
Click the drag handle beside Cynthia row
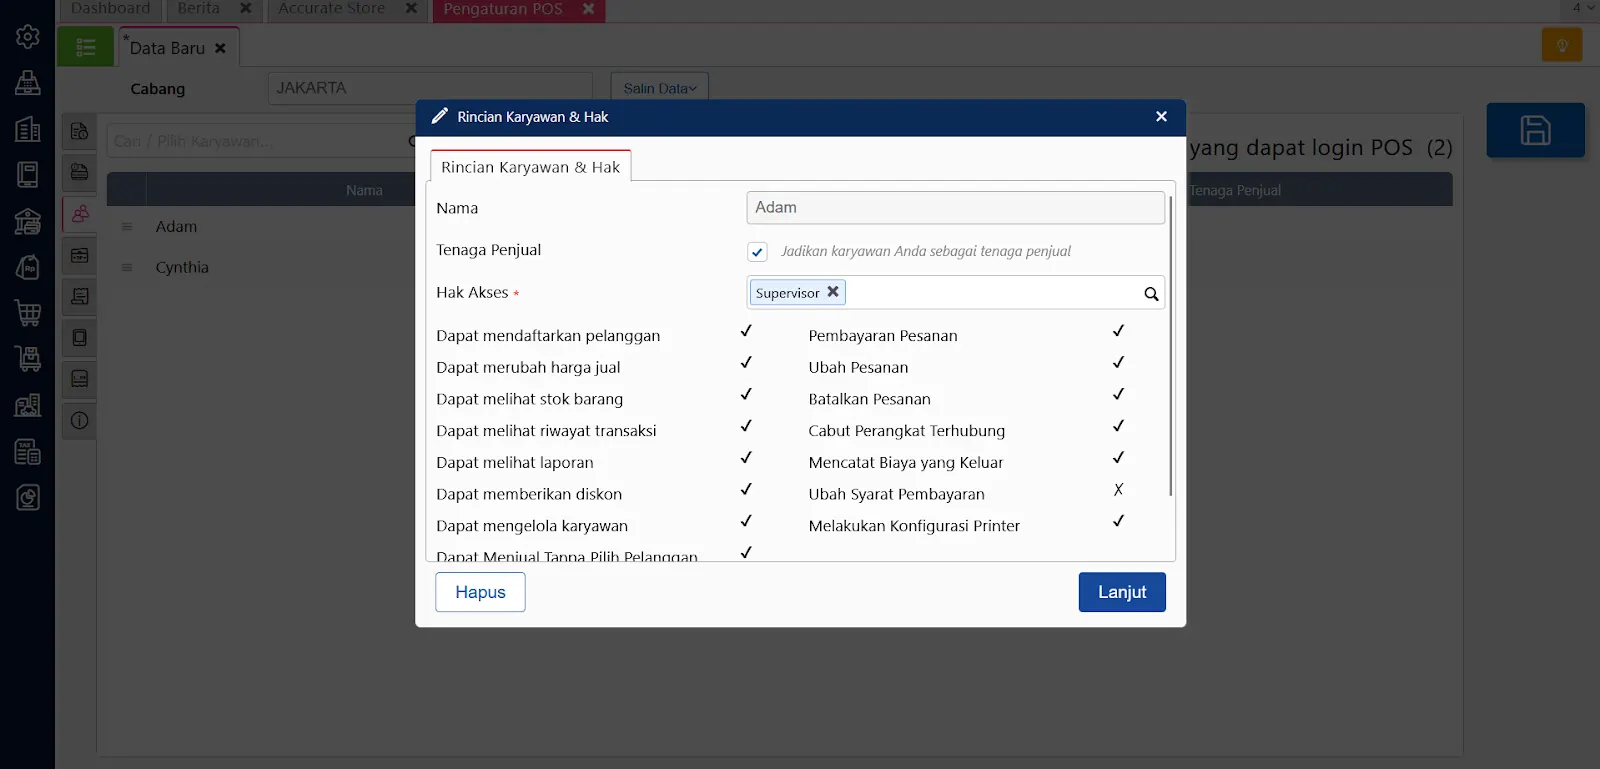(127, 268)
